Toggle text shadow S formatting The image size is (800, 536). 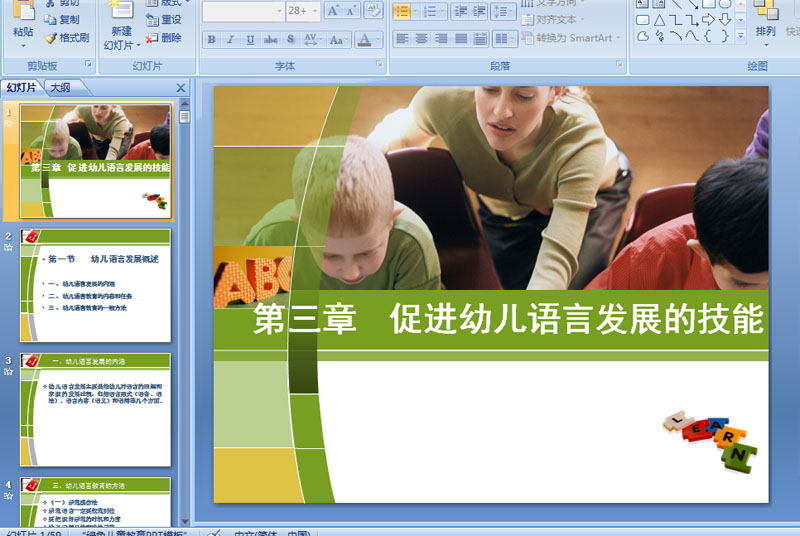tap(291, 40)
